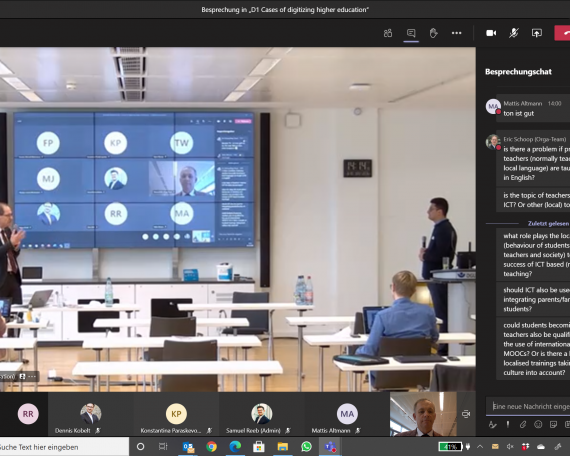Click the camera switch icon beside self-view

[x=466, y=414]
